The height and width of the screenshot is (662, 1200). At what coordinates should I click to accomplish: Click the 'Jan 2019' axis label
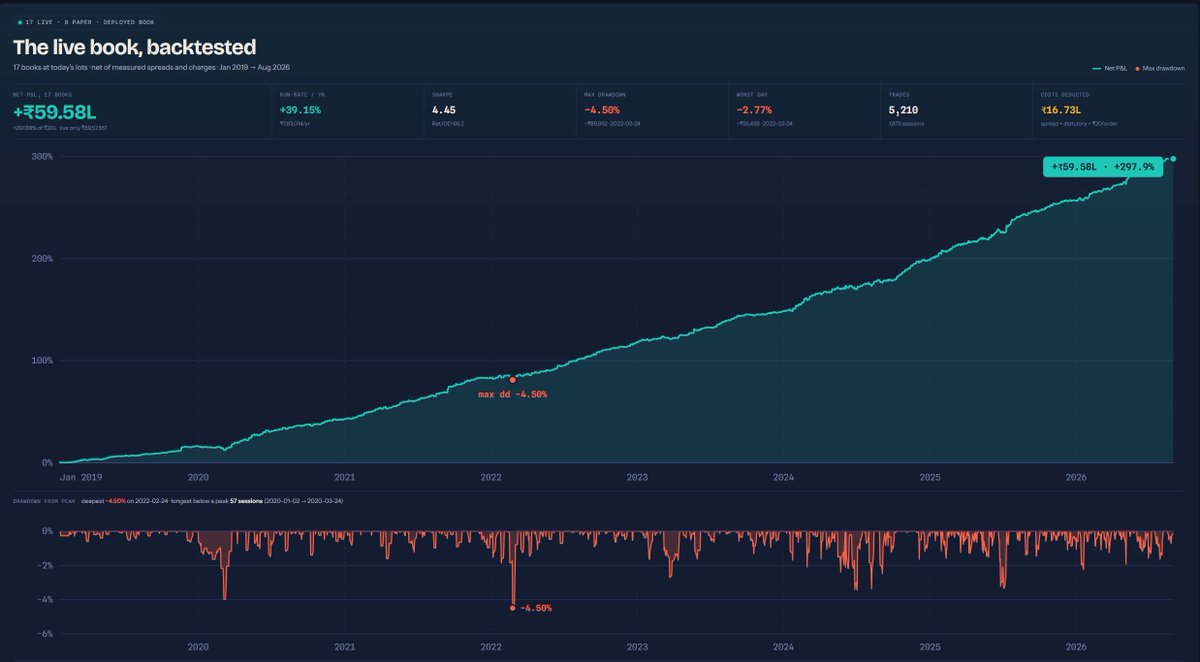81,477
